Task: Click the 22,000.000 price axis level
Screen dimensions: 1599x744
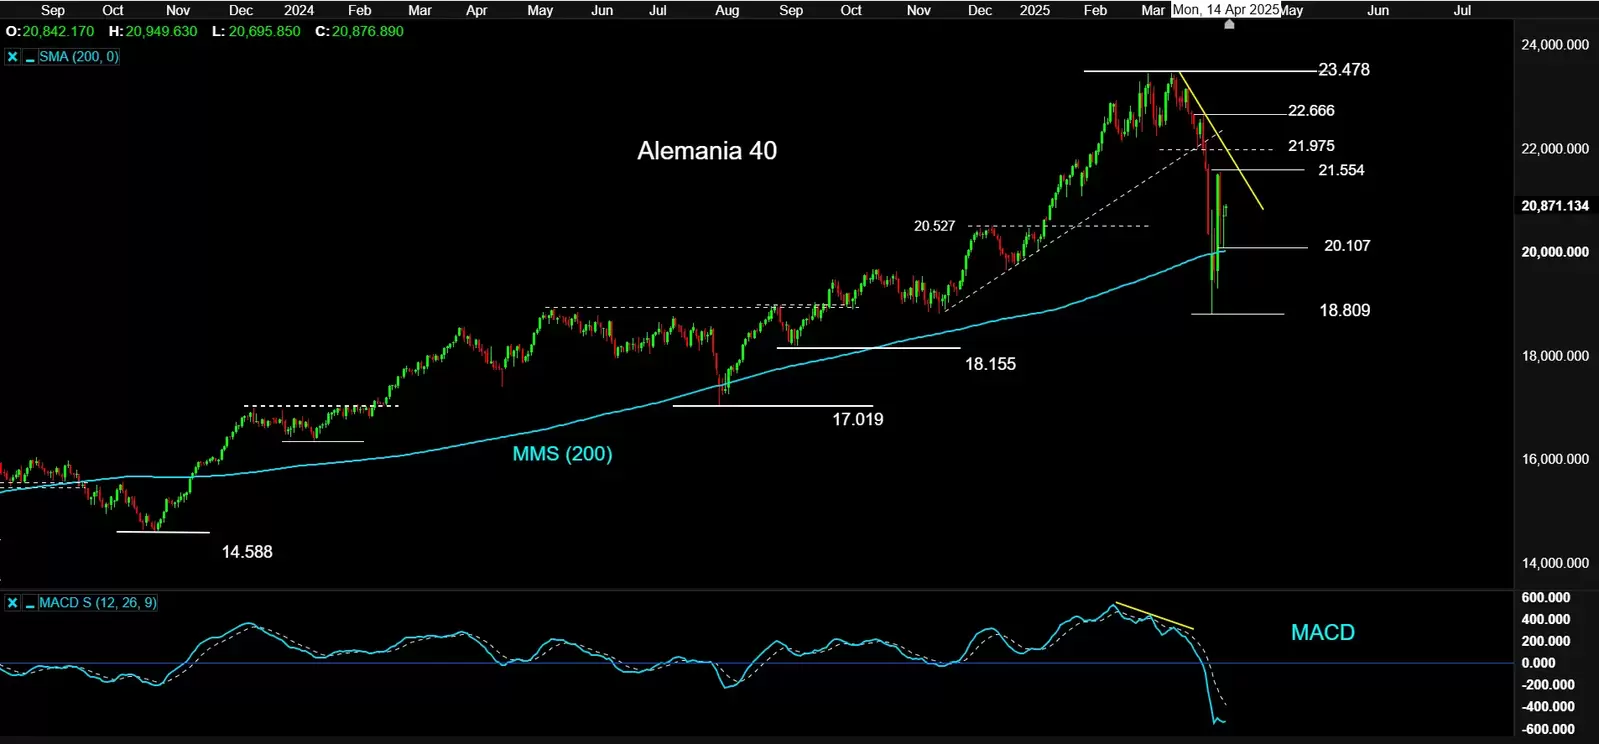Action: (x=1554, y=148)
